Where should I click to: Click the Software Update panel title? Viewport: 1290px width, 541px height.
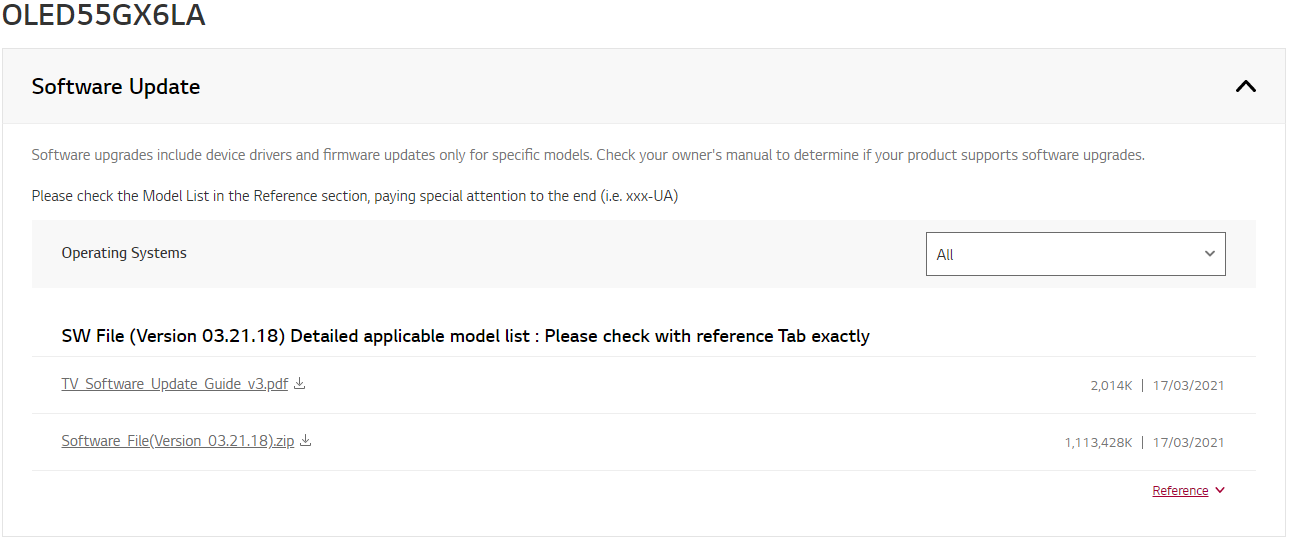pos(116,87)
